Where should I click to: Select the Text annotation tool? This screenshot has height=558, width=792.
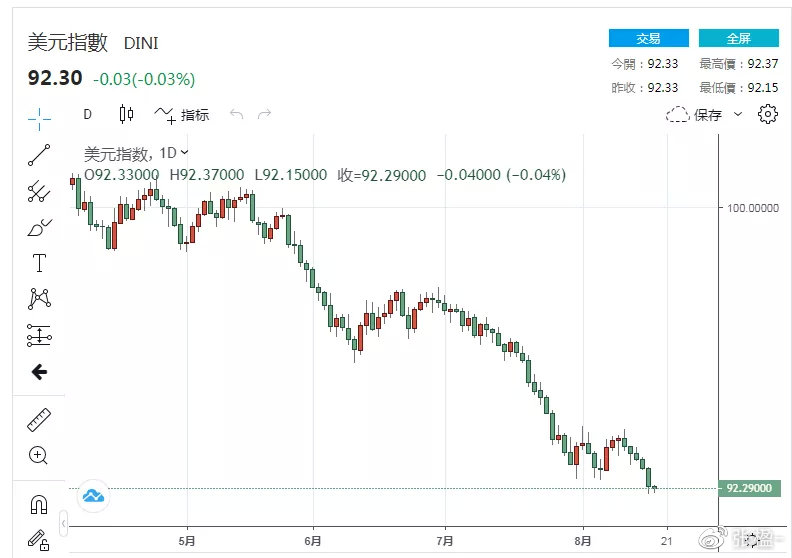point(39,263)
